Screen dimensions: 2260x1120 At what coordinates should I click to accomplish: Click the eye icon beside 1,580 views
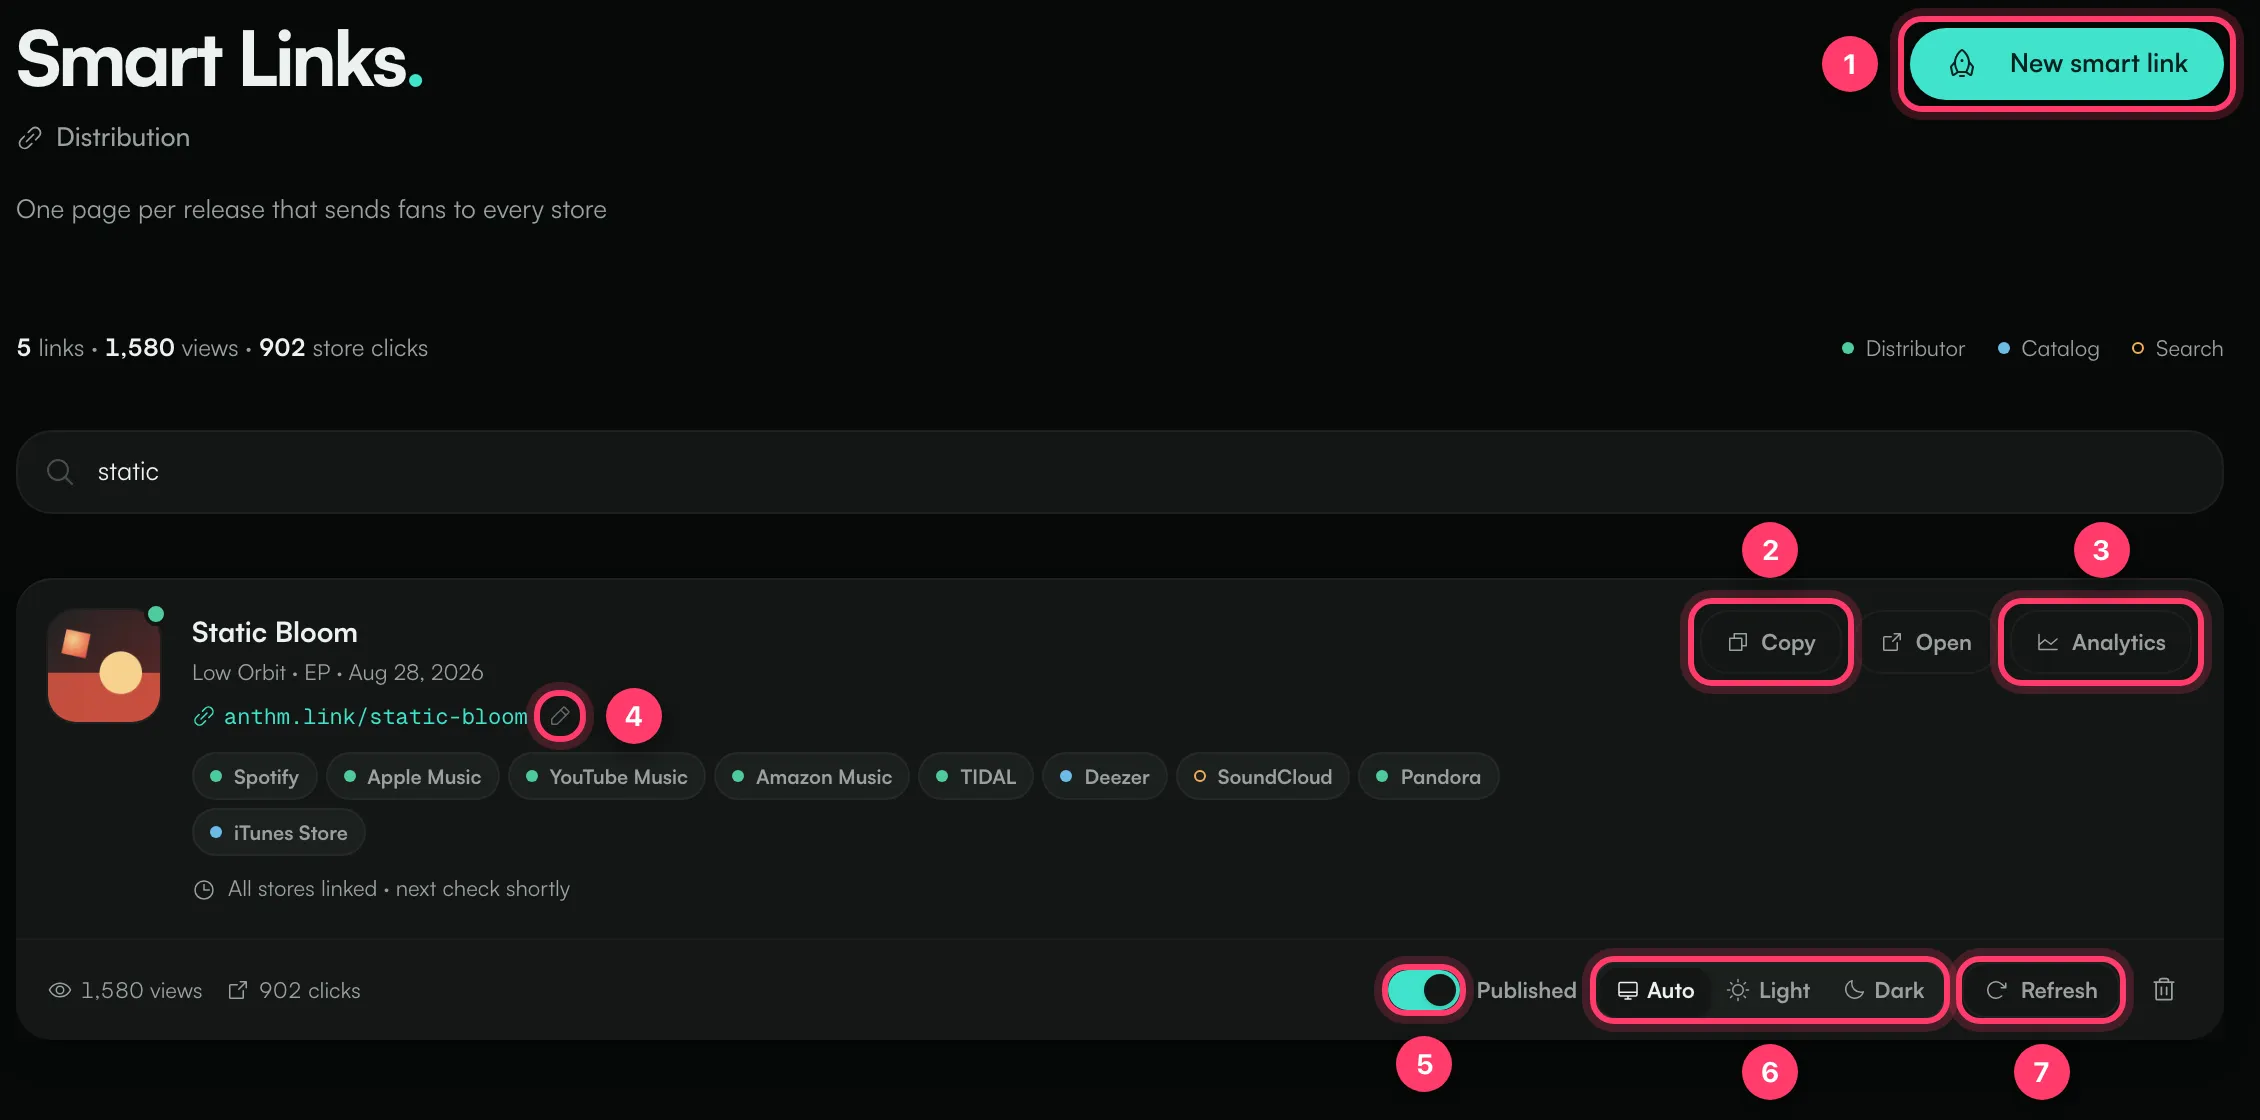coord(60,990)
